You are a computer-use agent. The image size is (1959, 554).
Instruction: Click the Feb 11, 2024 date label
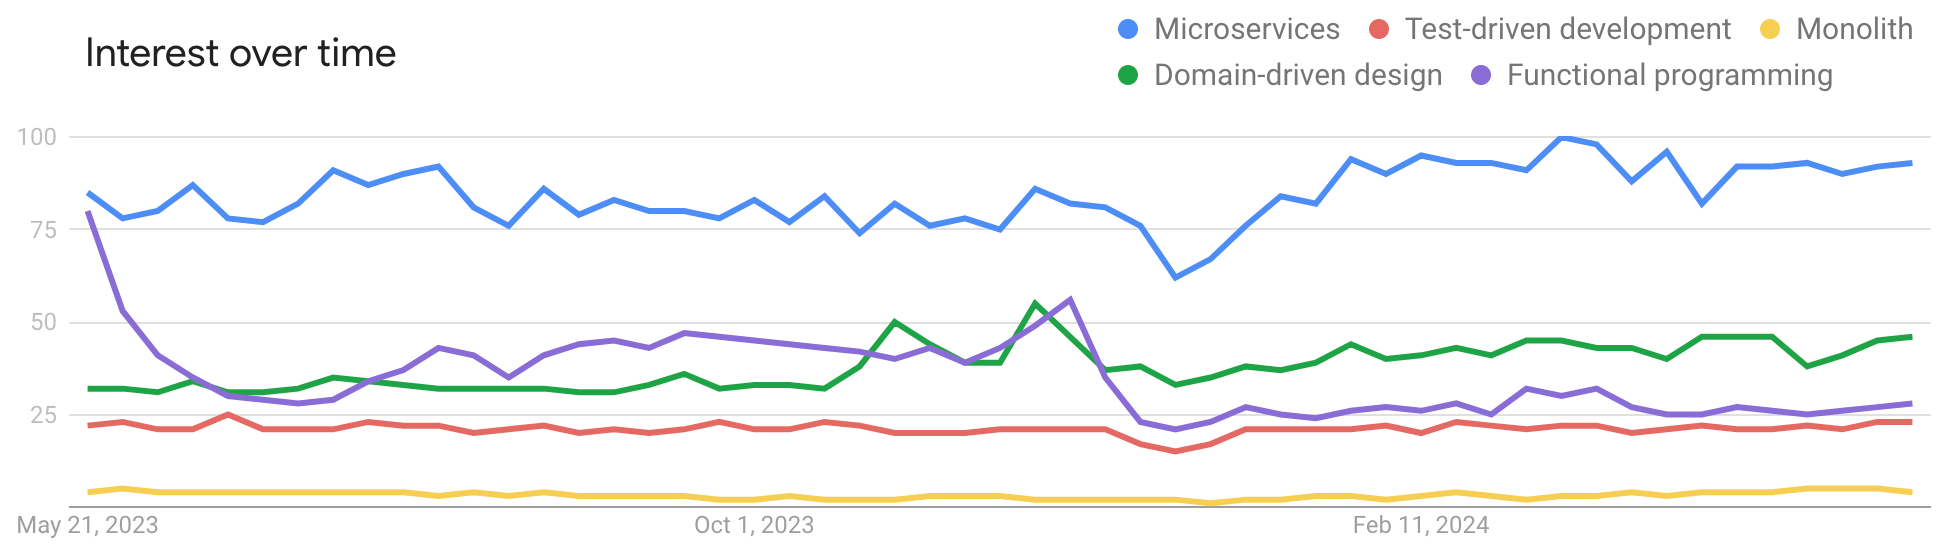[x=1421, y=525]
